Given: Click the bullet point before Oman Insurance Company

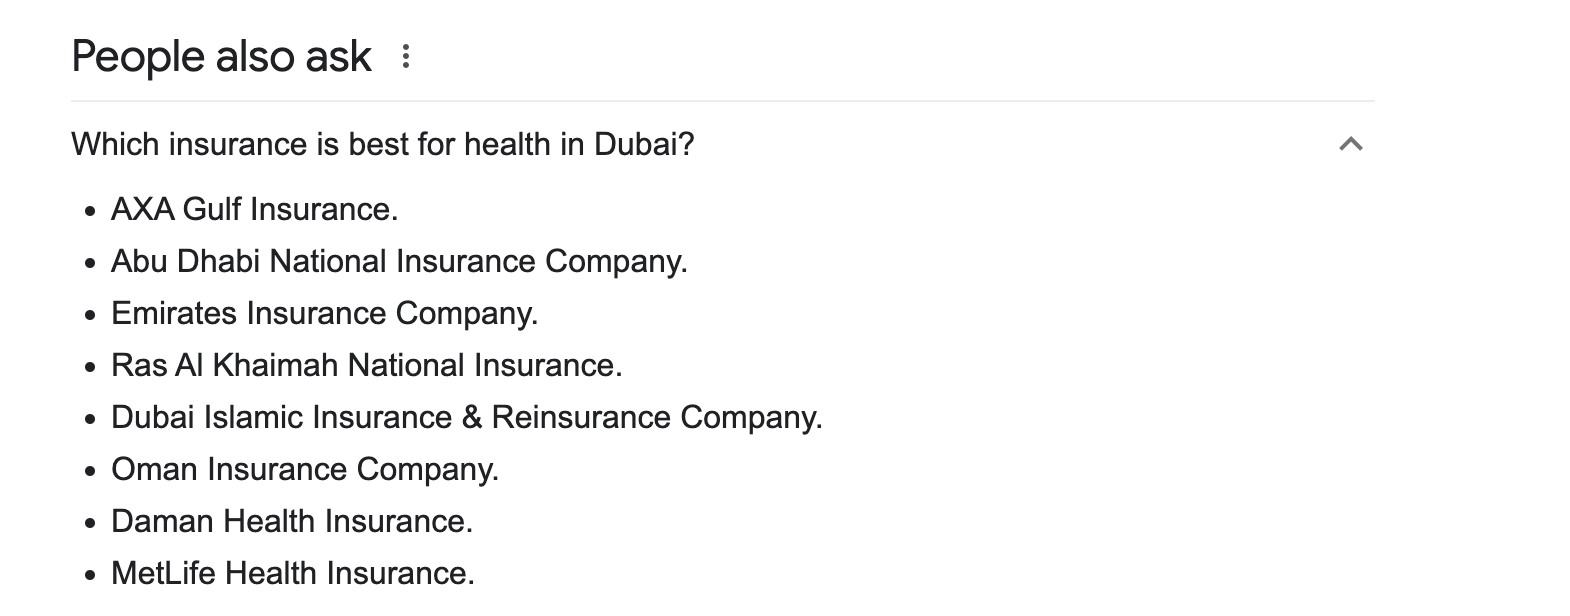Looking at the screenshot, I should point(91,471).
